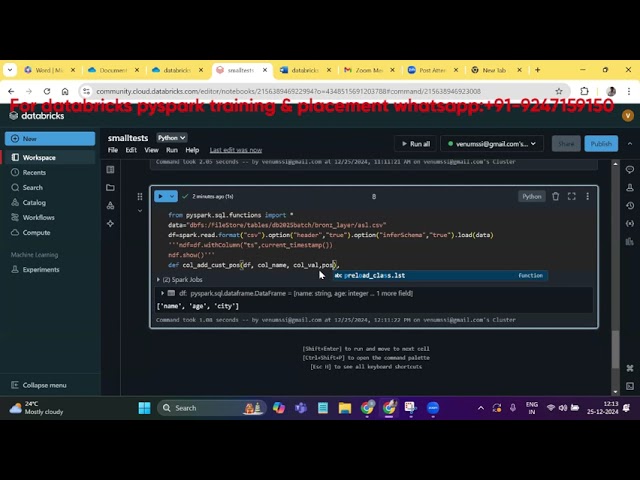Click the Run all button
This screenshot has height=480, width=640.
tap(416, 144)
